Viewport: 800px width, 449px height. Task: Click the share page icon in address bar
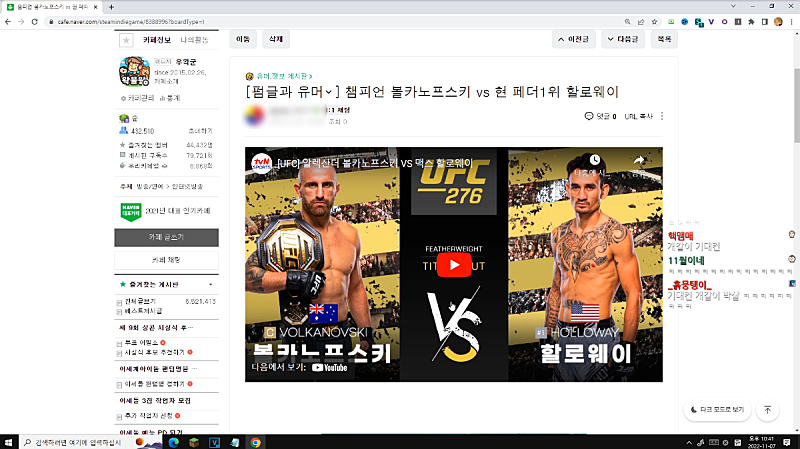(x=641, y=22)
